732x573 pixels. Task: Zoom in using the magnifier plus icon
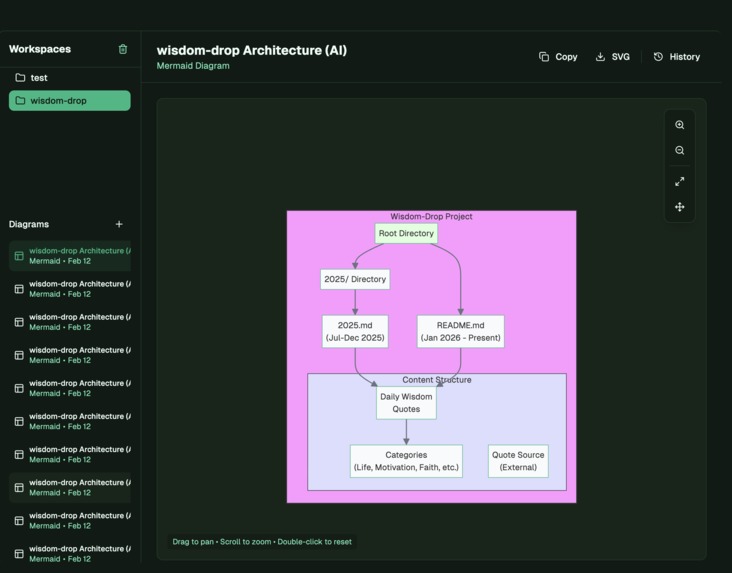[680, 125]
